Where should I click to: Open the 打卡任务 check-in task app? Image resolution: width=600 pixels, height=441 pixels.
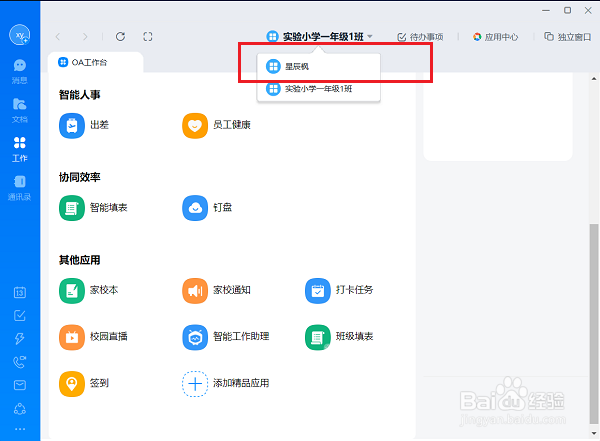[339, 291]
